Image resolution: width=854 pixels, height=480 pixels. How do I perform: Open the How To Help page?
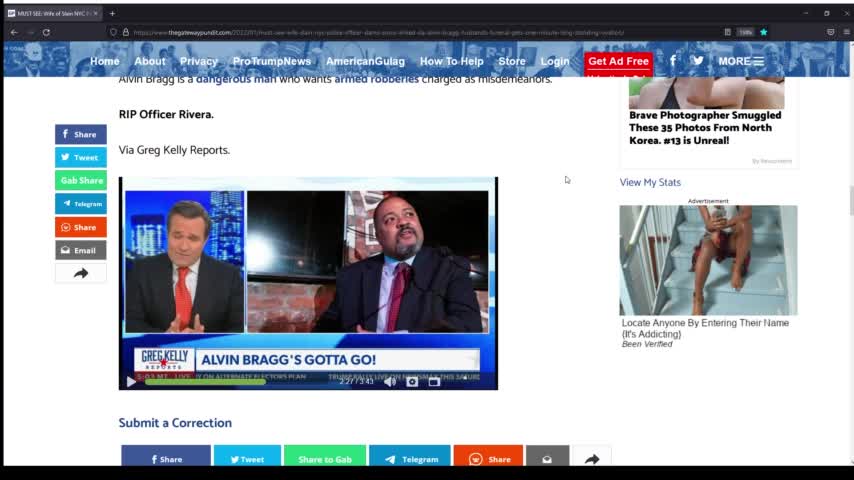tap(452, 61)
